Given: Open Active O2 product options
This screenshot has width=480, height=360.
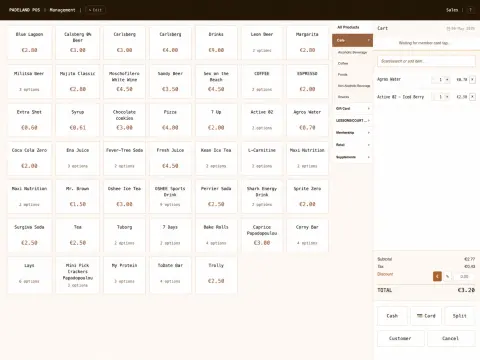Looking at the screenshot, I should point(262,120).
